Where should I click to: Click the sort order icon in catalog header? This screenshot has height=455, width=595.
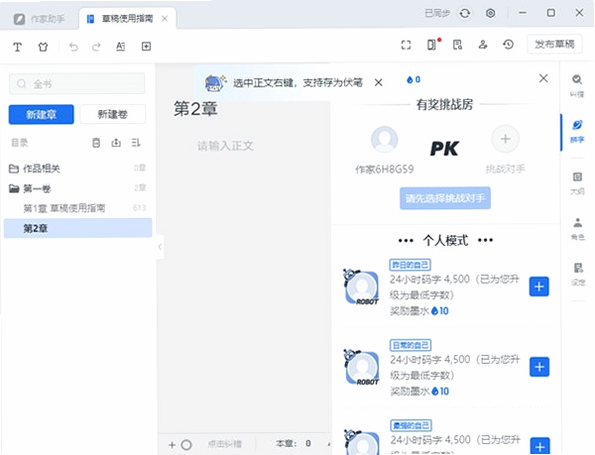click(136, 143)
